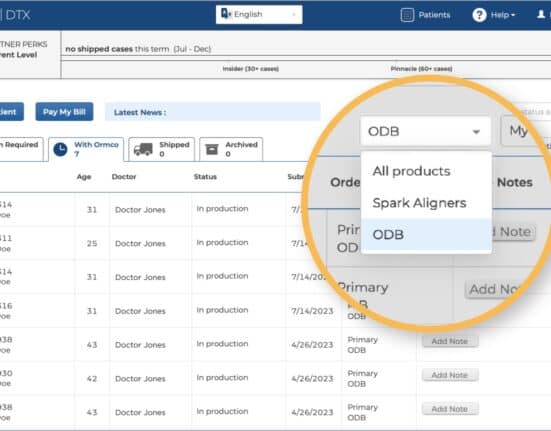Switch to the Archived tab
The image size is (551, 431).
(x=231, y=149)
